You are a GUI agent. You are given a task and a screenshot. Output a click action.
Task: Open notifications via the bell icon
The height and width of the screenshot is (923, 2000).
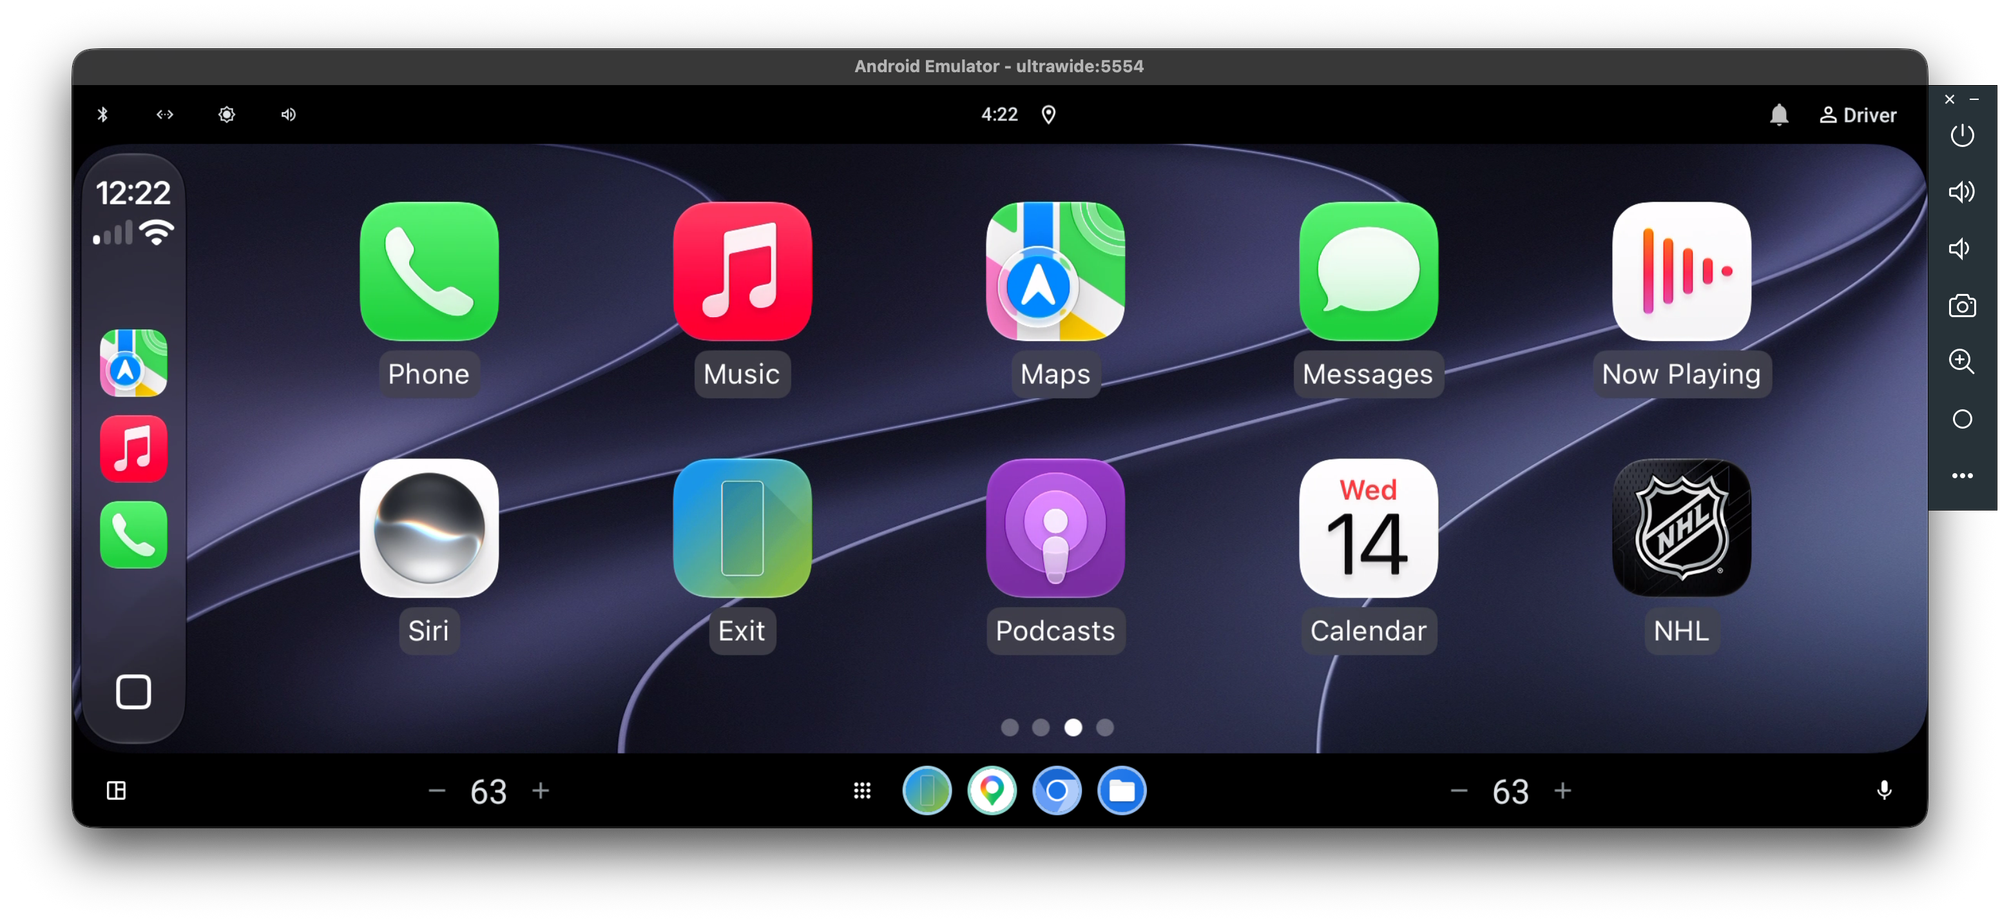point(1779,115)
